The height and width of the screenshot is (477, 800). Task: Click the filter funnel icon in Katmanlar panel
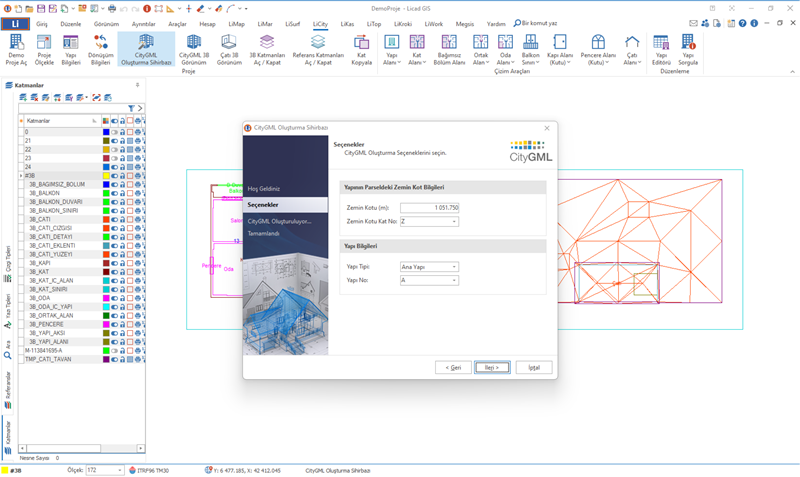pos(131,108)
